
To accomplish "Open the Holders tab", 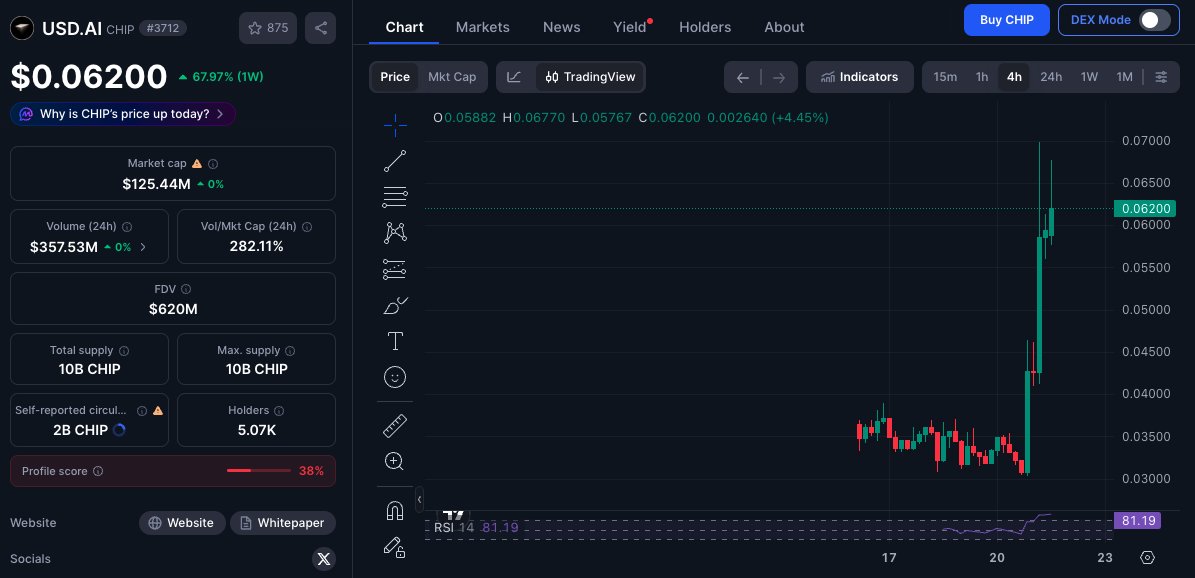I will 705,27.
